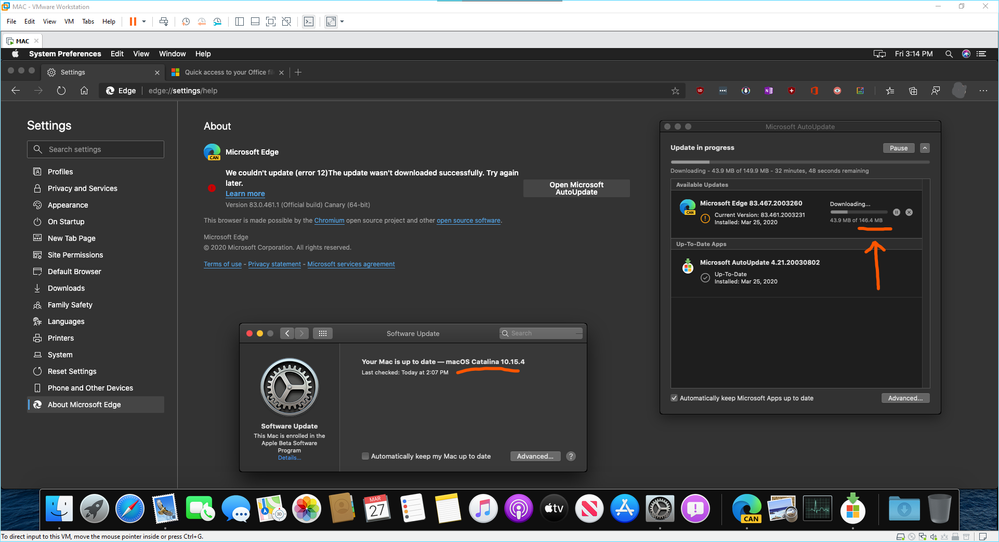Take a VMware snapshot
The height and width of the screenshot is (542, 999).
pyautogui.click(x=185, y=22)
